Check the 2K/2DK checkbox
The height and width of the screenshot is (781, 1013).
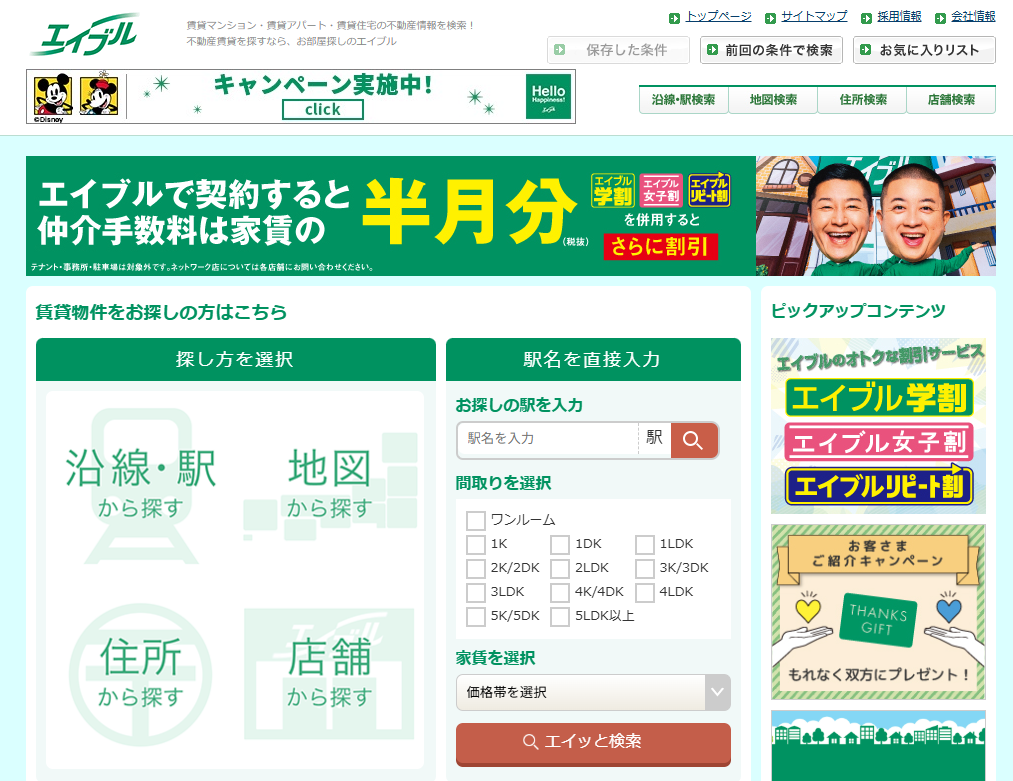(476, 568)
